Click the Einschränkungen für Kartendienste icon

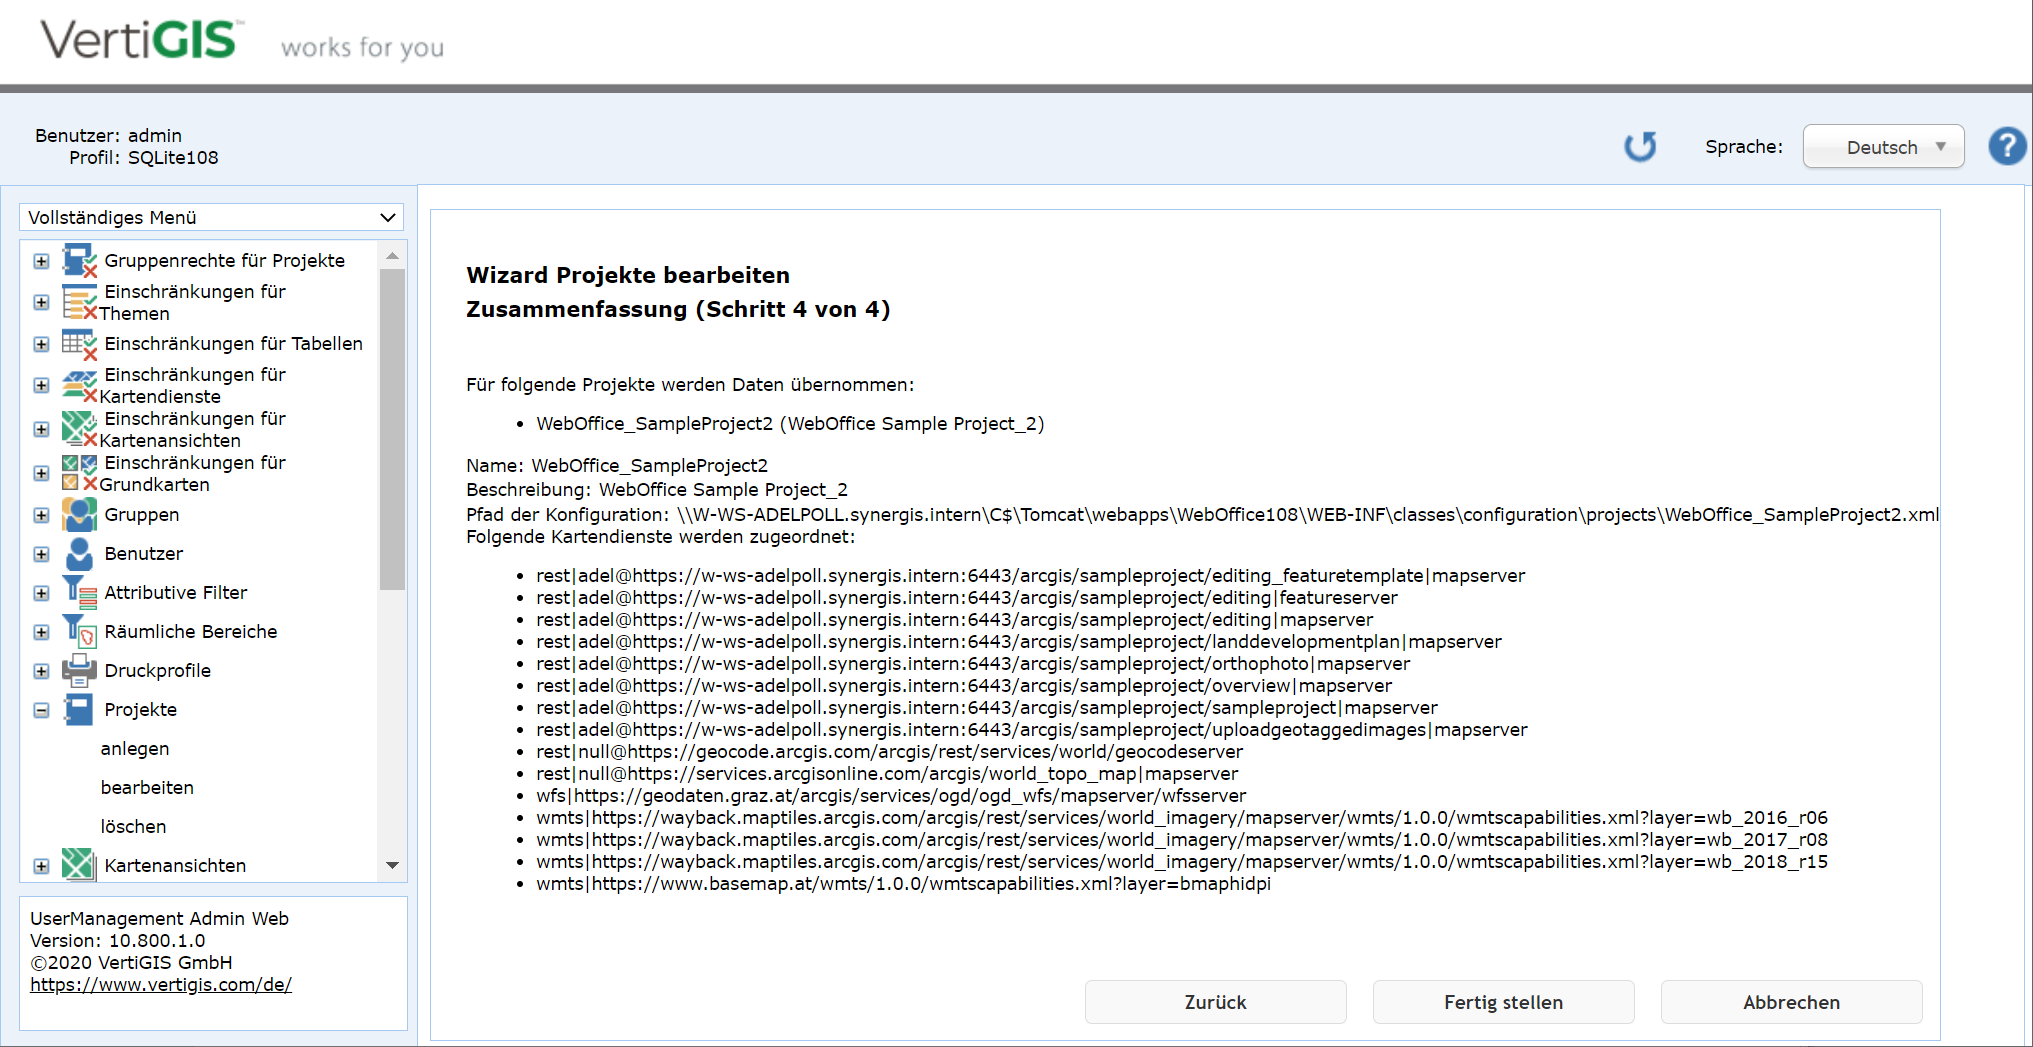[79, 385]
